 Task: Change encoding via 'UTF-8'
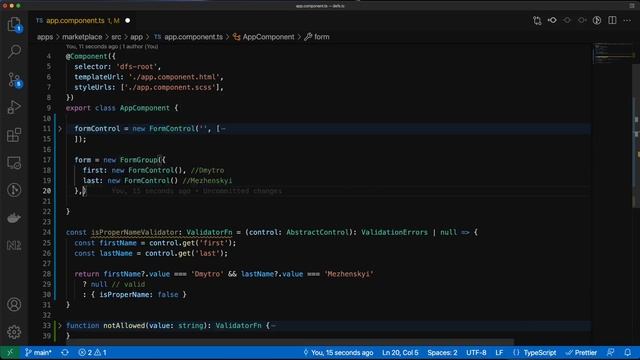coord(476,353)
